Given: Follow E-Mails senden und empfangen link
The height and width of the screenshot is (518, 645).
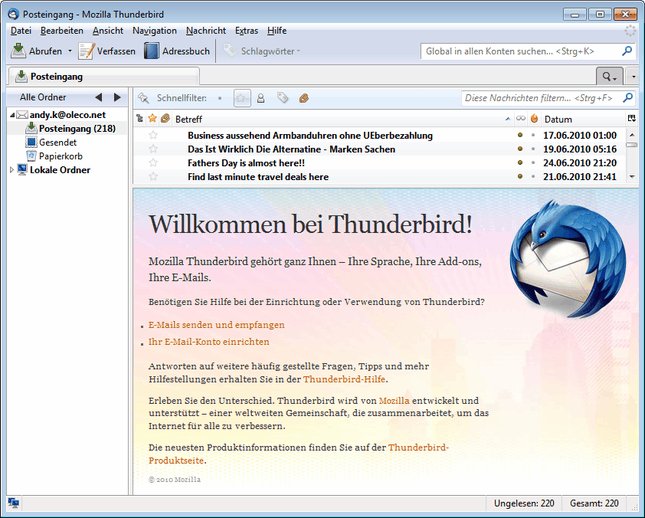Looking at the screenshot, I should point(216,325).
